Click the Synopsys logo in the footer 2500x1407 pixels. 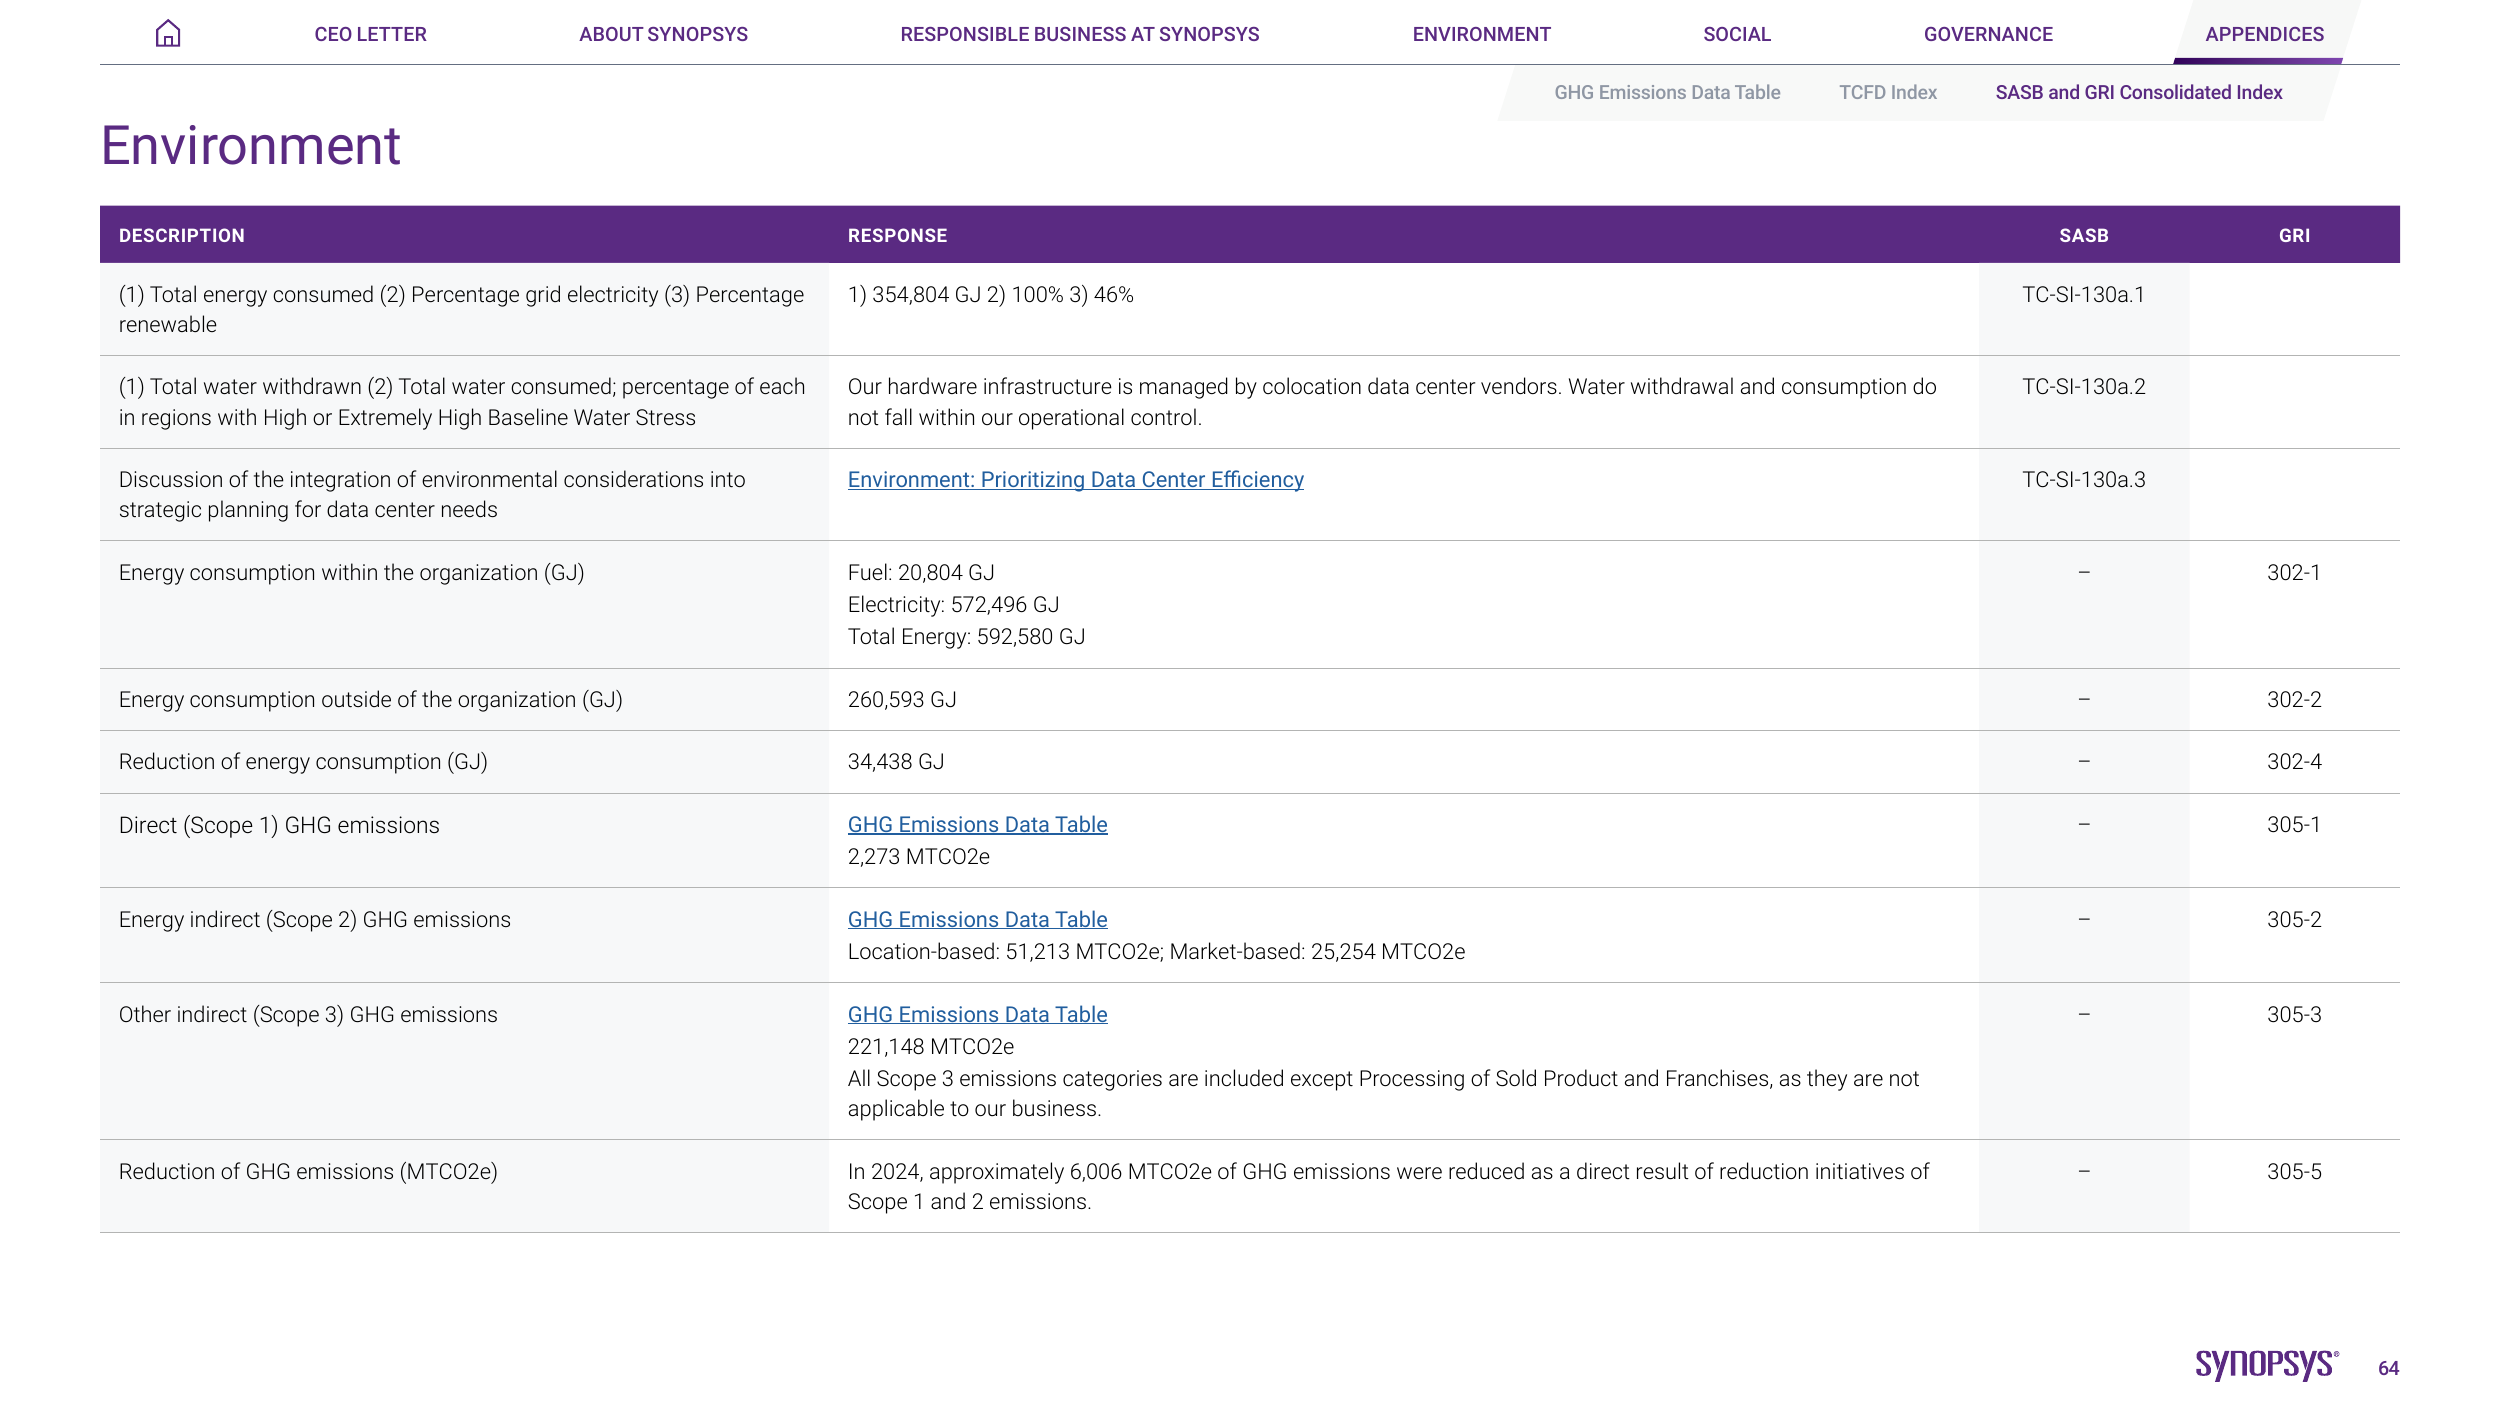pyautogui.click(x=2267, y=1364)
